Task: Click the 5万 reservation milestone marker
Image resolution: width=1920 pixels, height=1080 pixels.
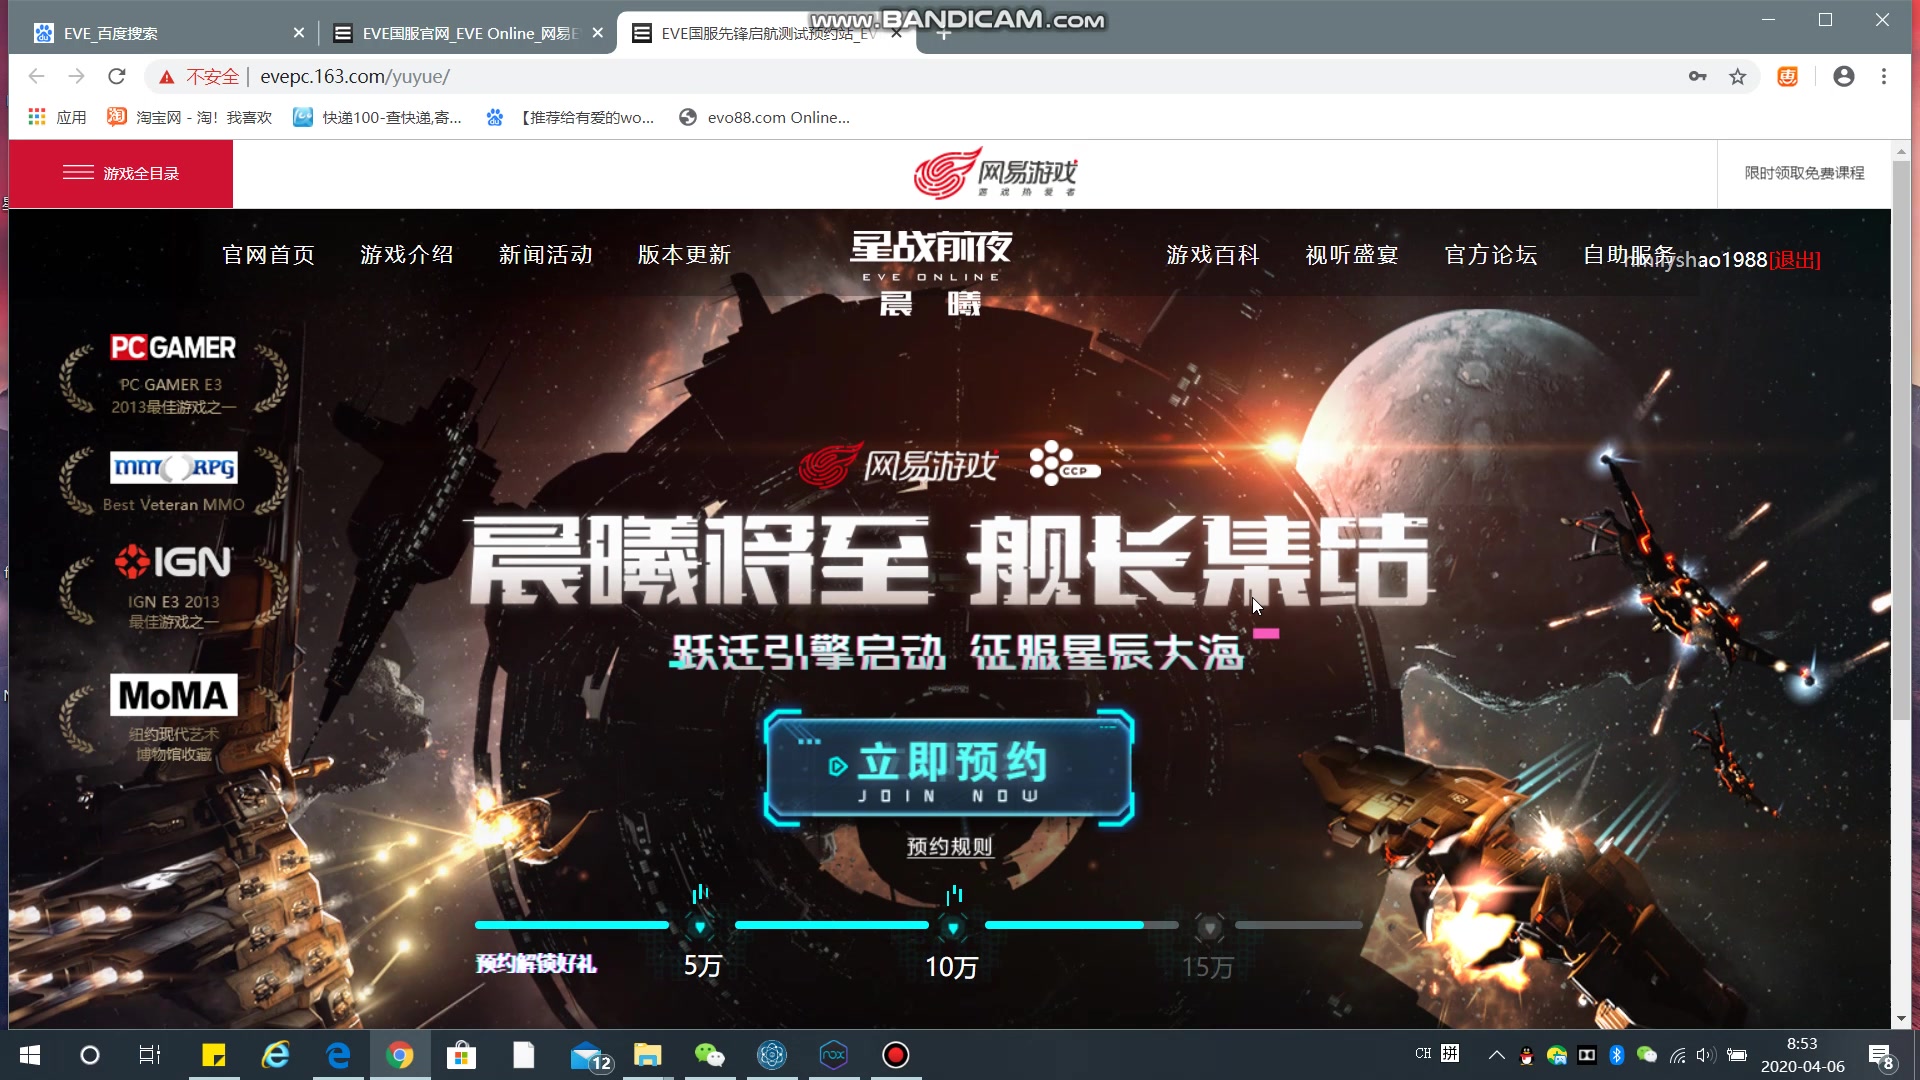Action: click(700, 926)
